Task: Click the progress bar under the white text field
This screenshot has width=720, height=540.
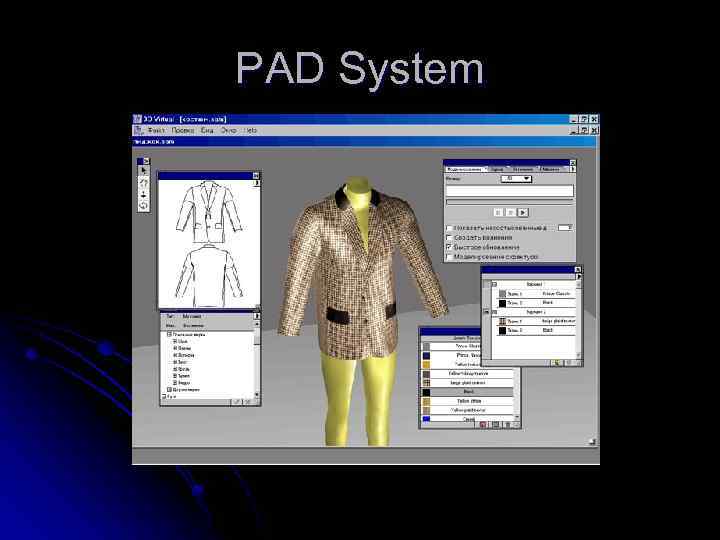Action: (510, 202)
